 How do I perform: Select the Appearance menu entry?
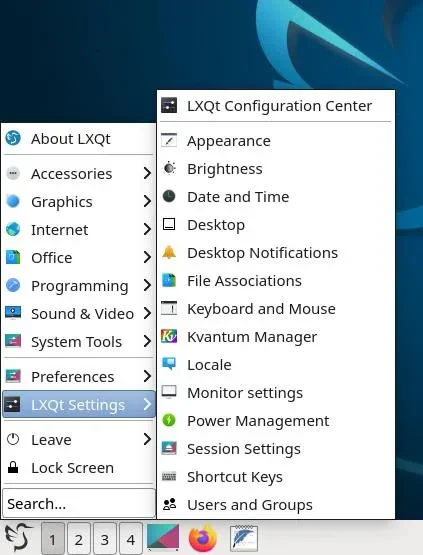[276, 141]
